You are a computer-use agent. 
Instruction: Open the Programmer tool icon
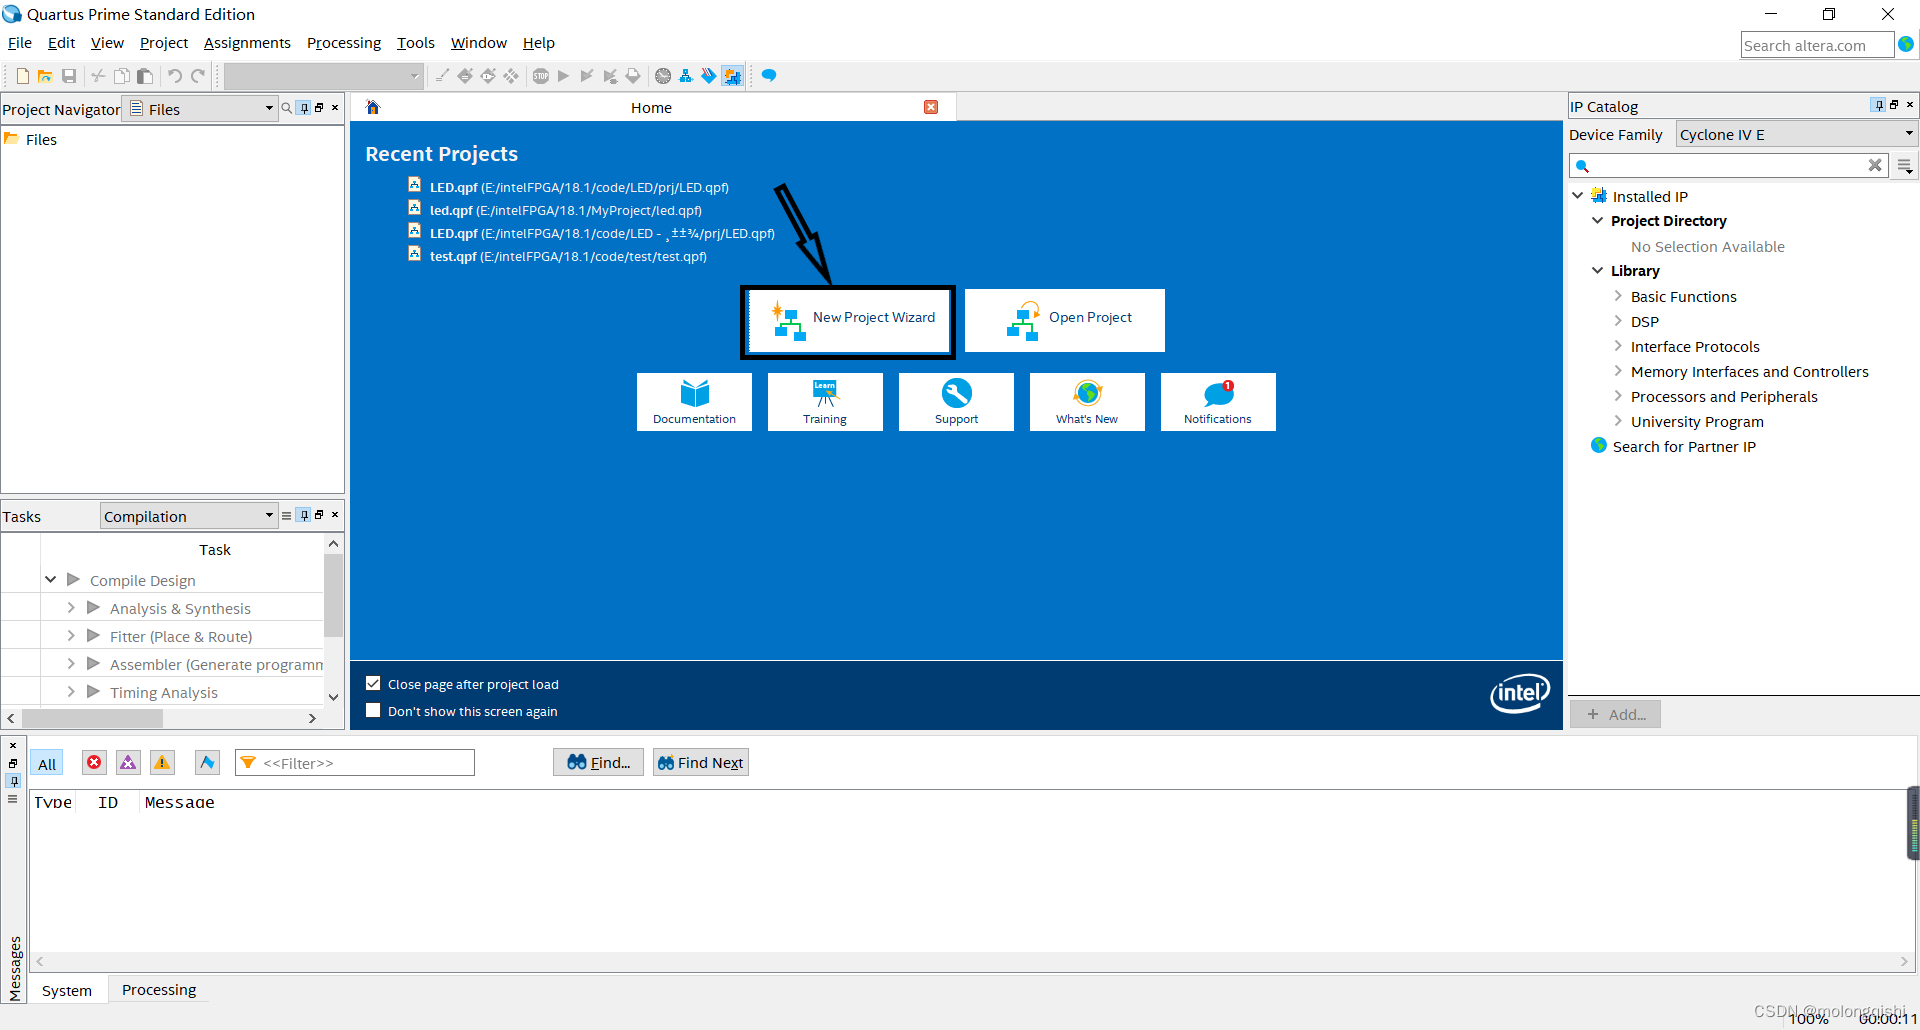(x=709, y=76)
